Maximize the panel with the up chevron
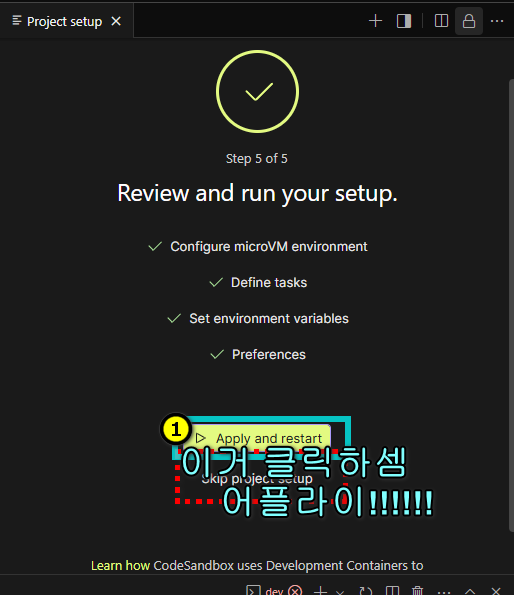Screen dimensions: 514x595 click(x=470, y=591)
